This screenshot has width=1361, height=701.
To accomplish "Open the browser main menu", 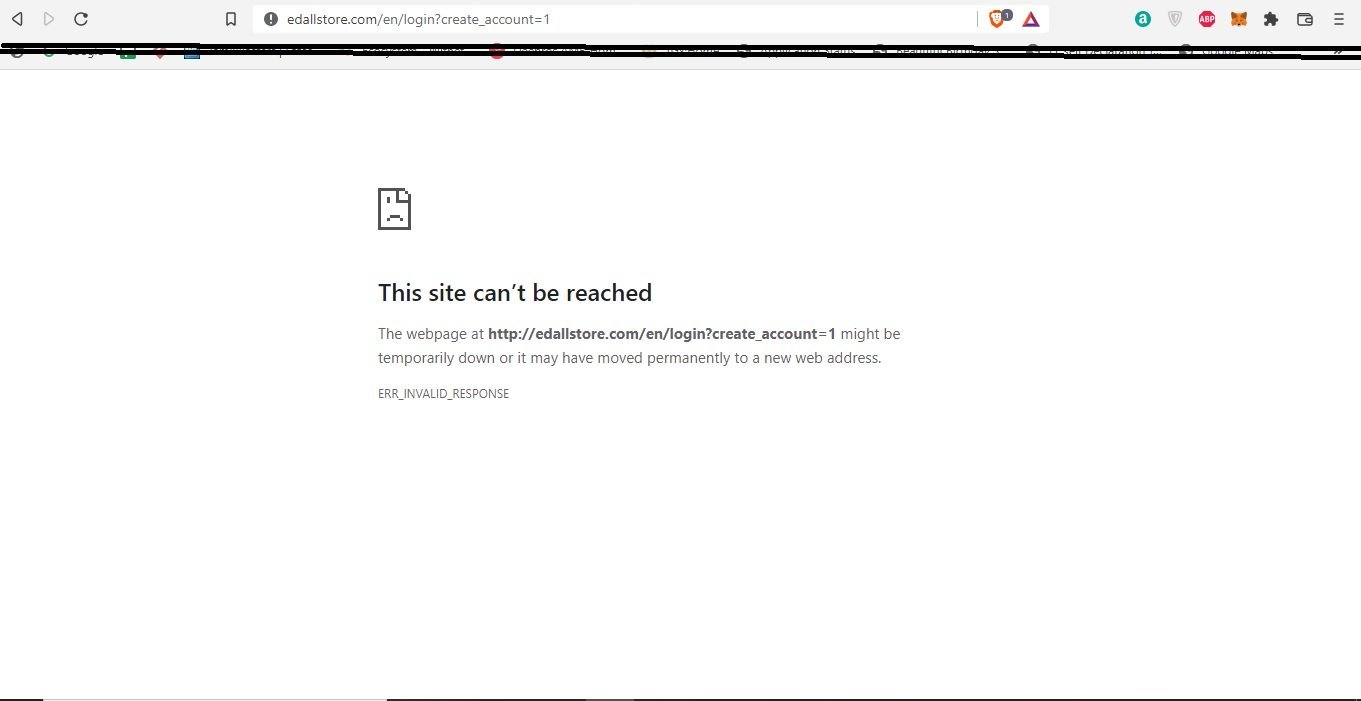I will (1339, 19).
